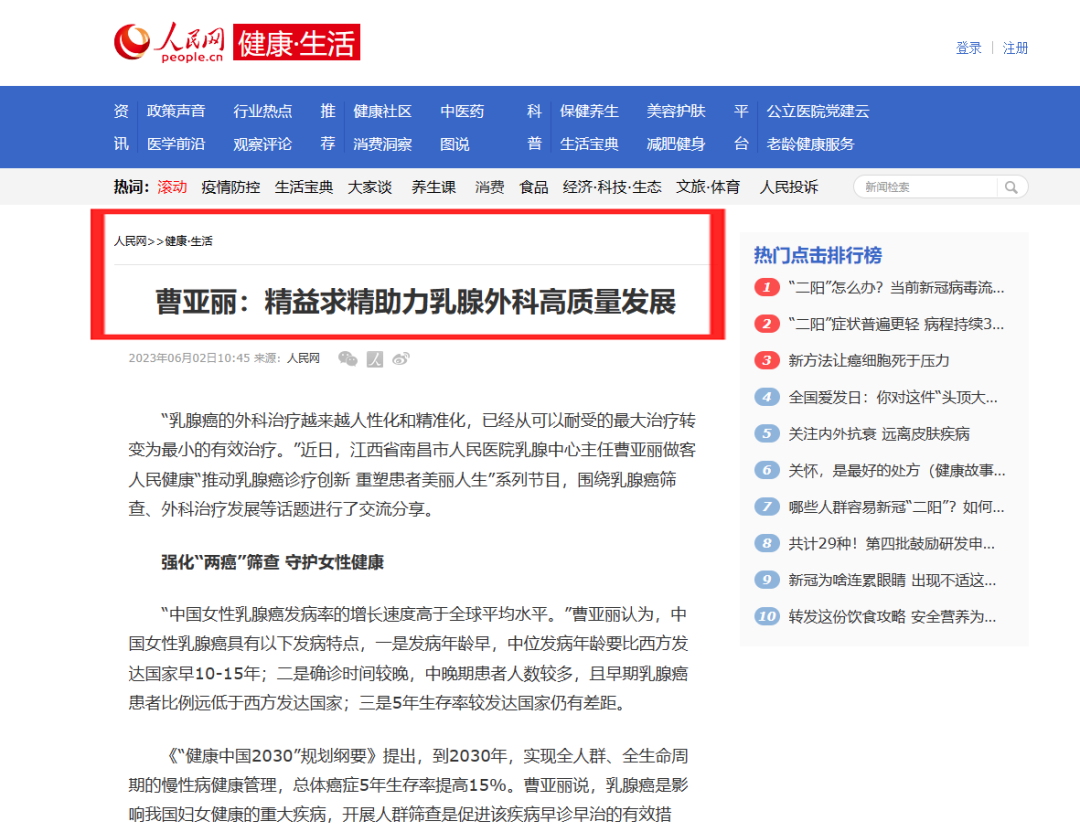Click ranking badge number 10
1080x832 pixels.
(767, 616)
